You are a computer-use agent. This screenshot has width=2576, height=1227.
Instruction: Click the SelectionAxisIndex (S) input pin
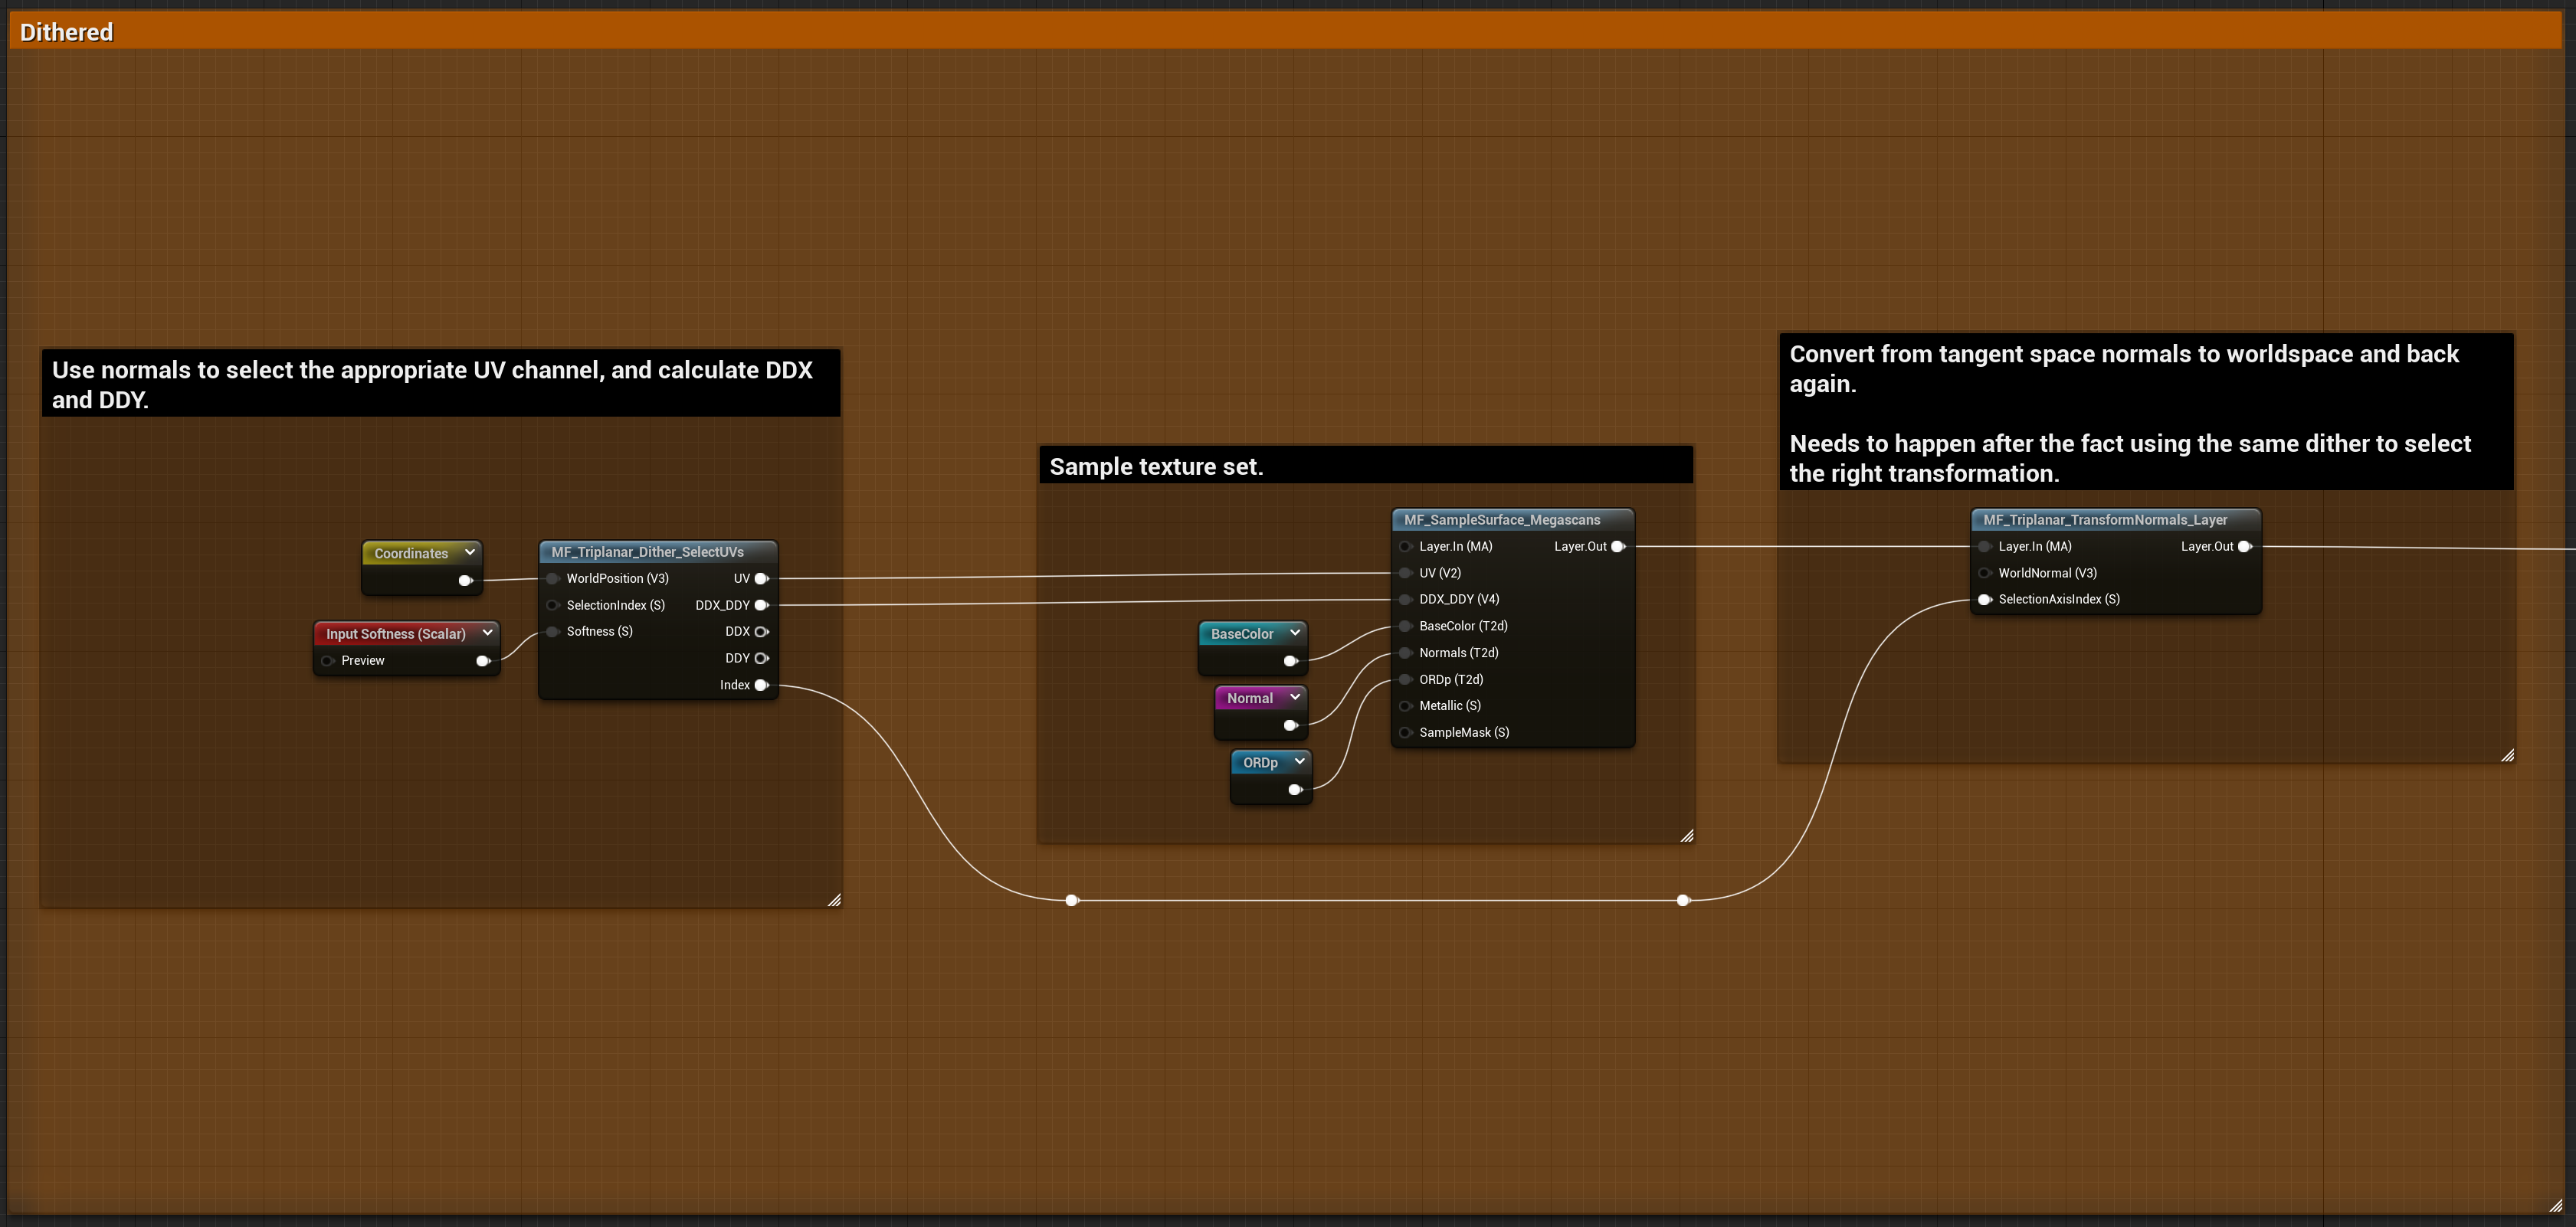click(x=1984, y=600)
